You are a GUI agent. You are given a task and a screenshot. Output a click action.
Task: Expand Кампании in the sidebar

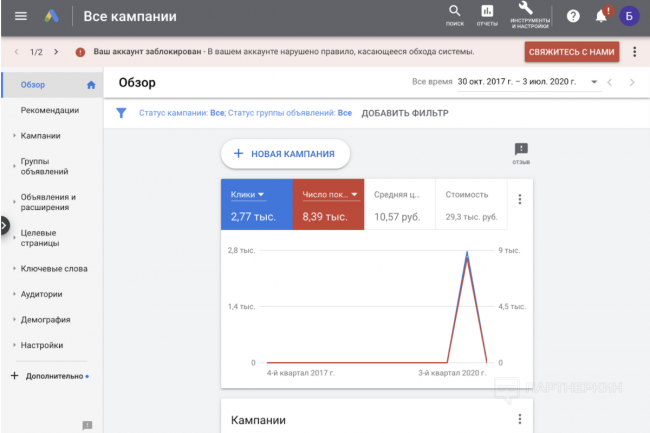(41, 136)
